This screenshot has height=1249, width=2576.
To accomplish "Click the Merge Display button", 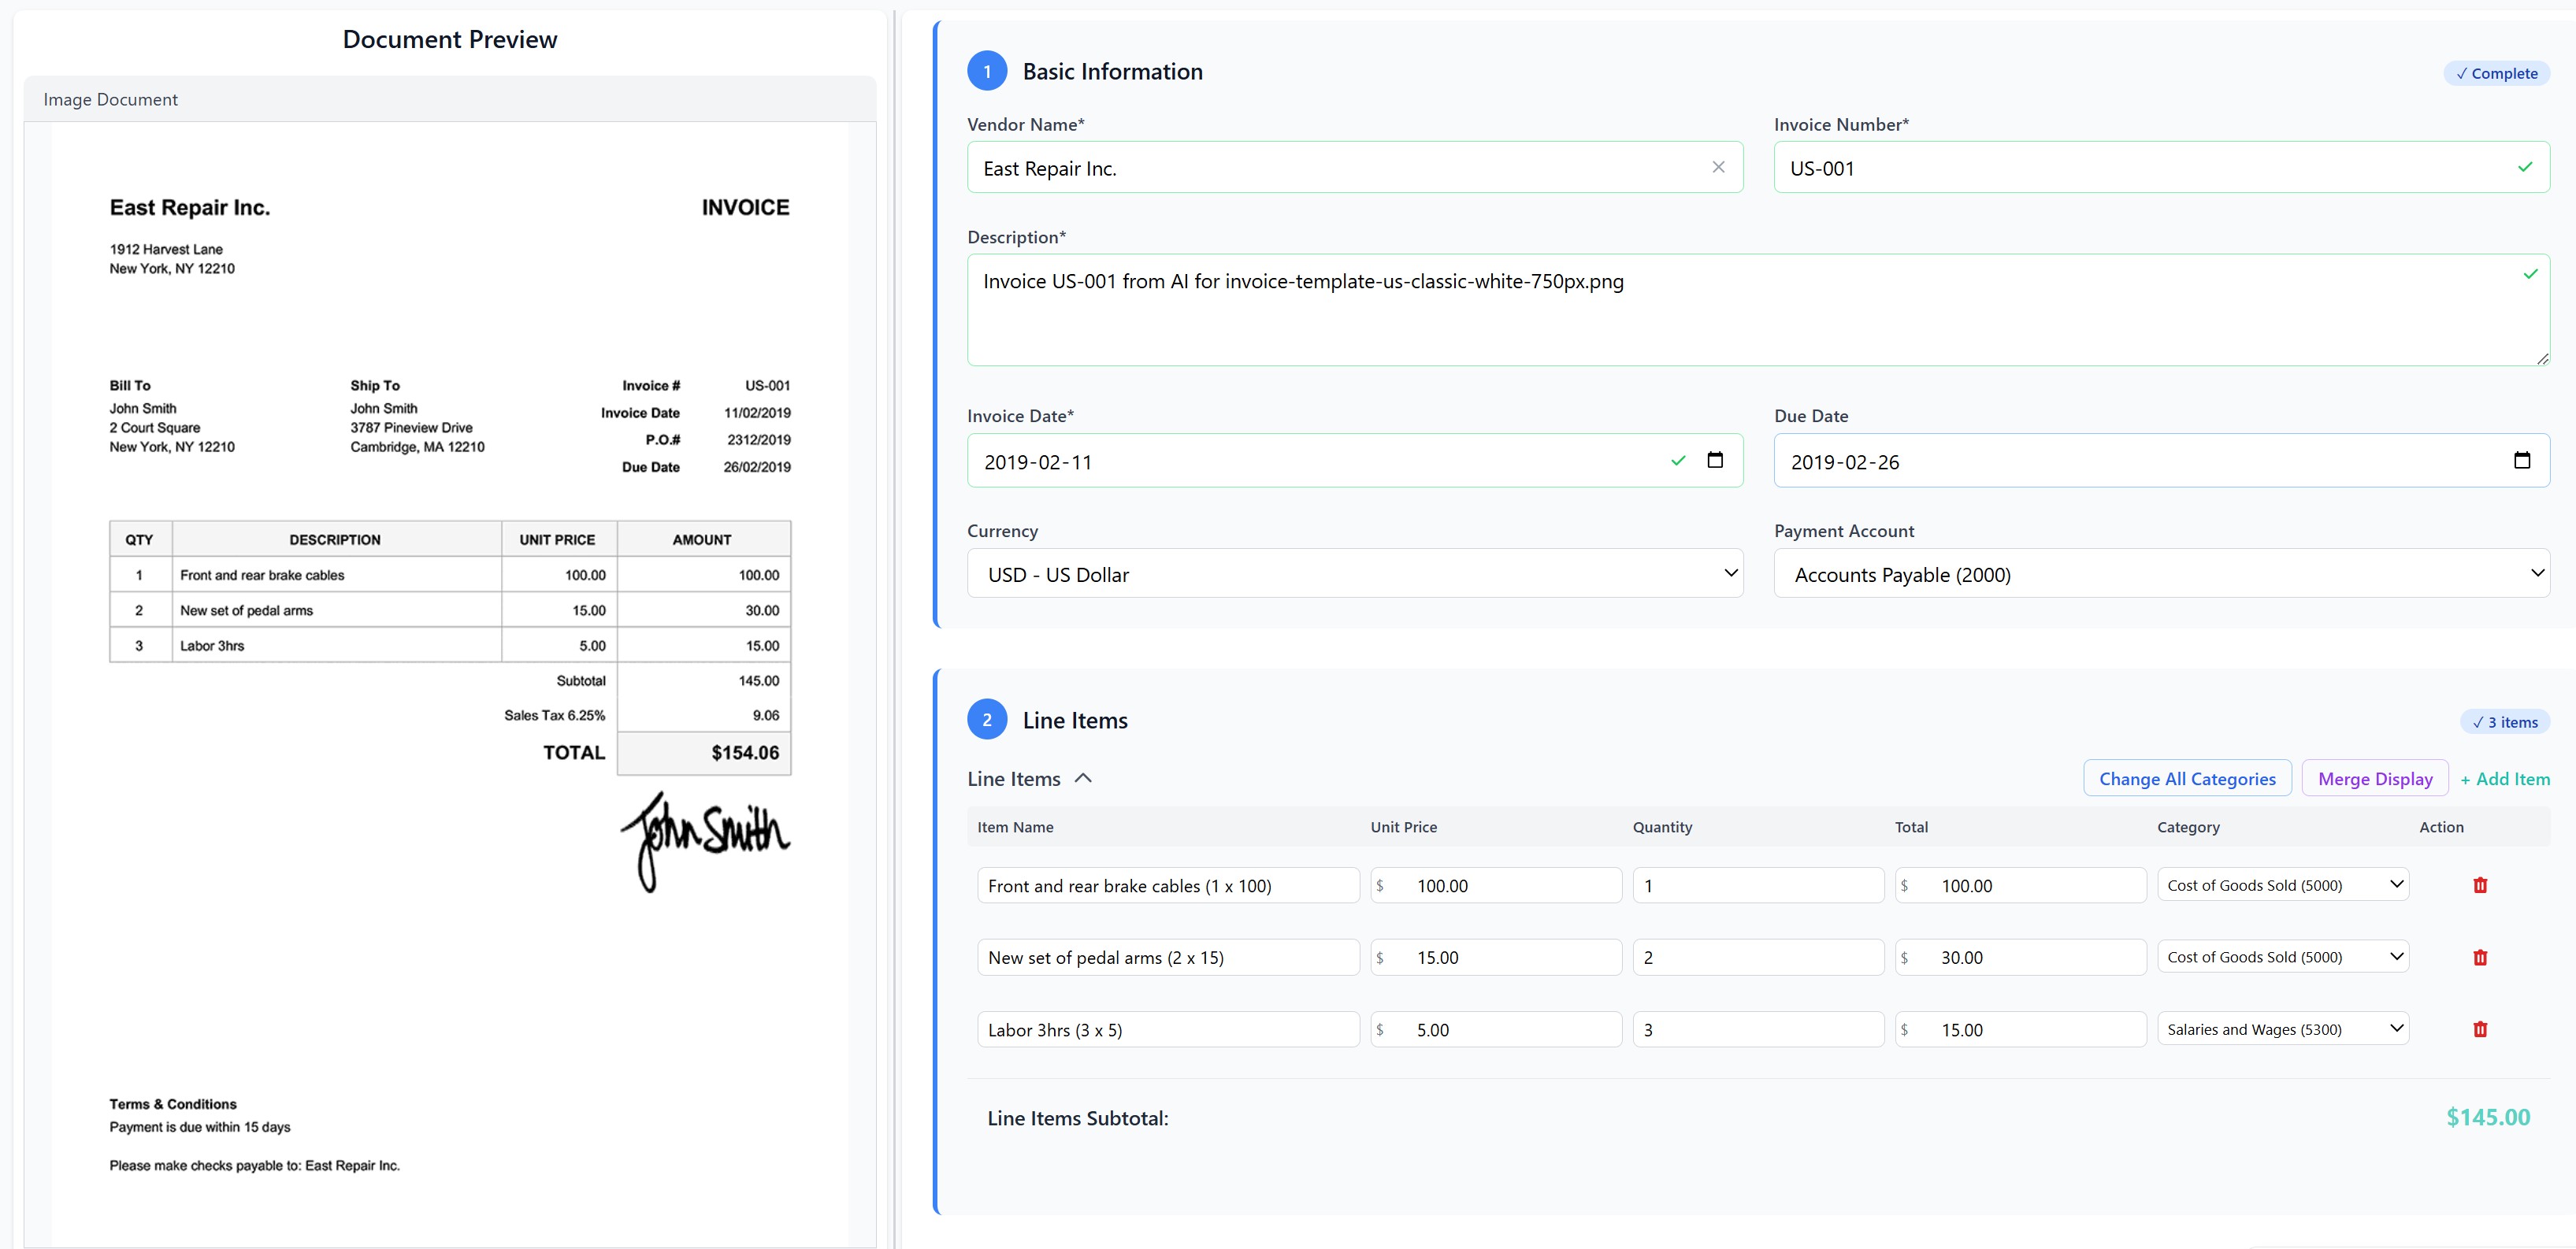I will tap(2375, 778).
